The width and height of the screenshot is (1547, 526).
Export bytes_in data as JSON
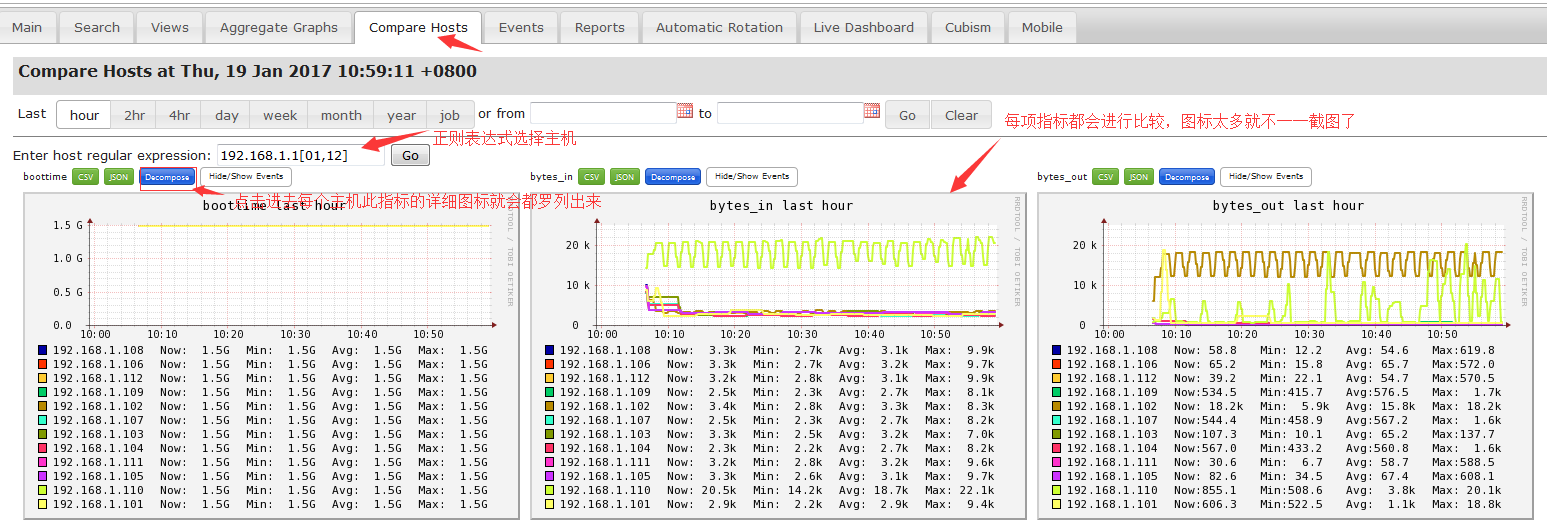pos(624,177)
